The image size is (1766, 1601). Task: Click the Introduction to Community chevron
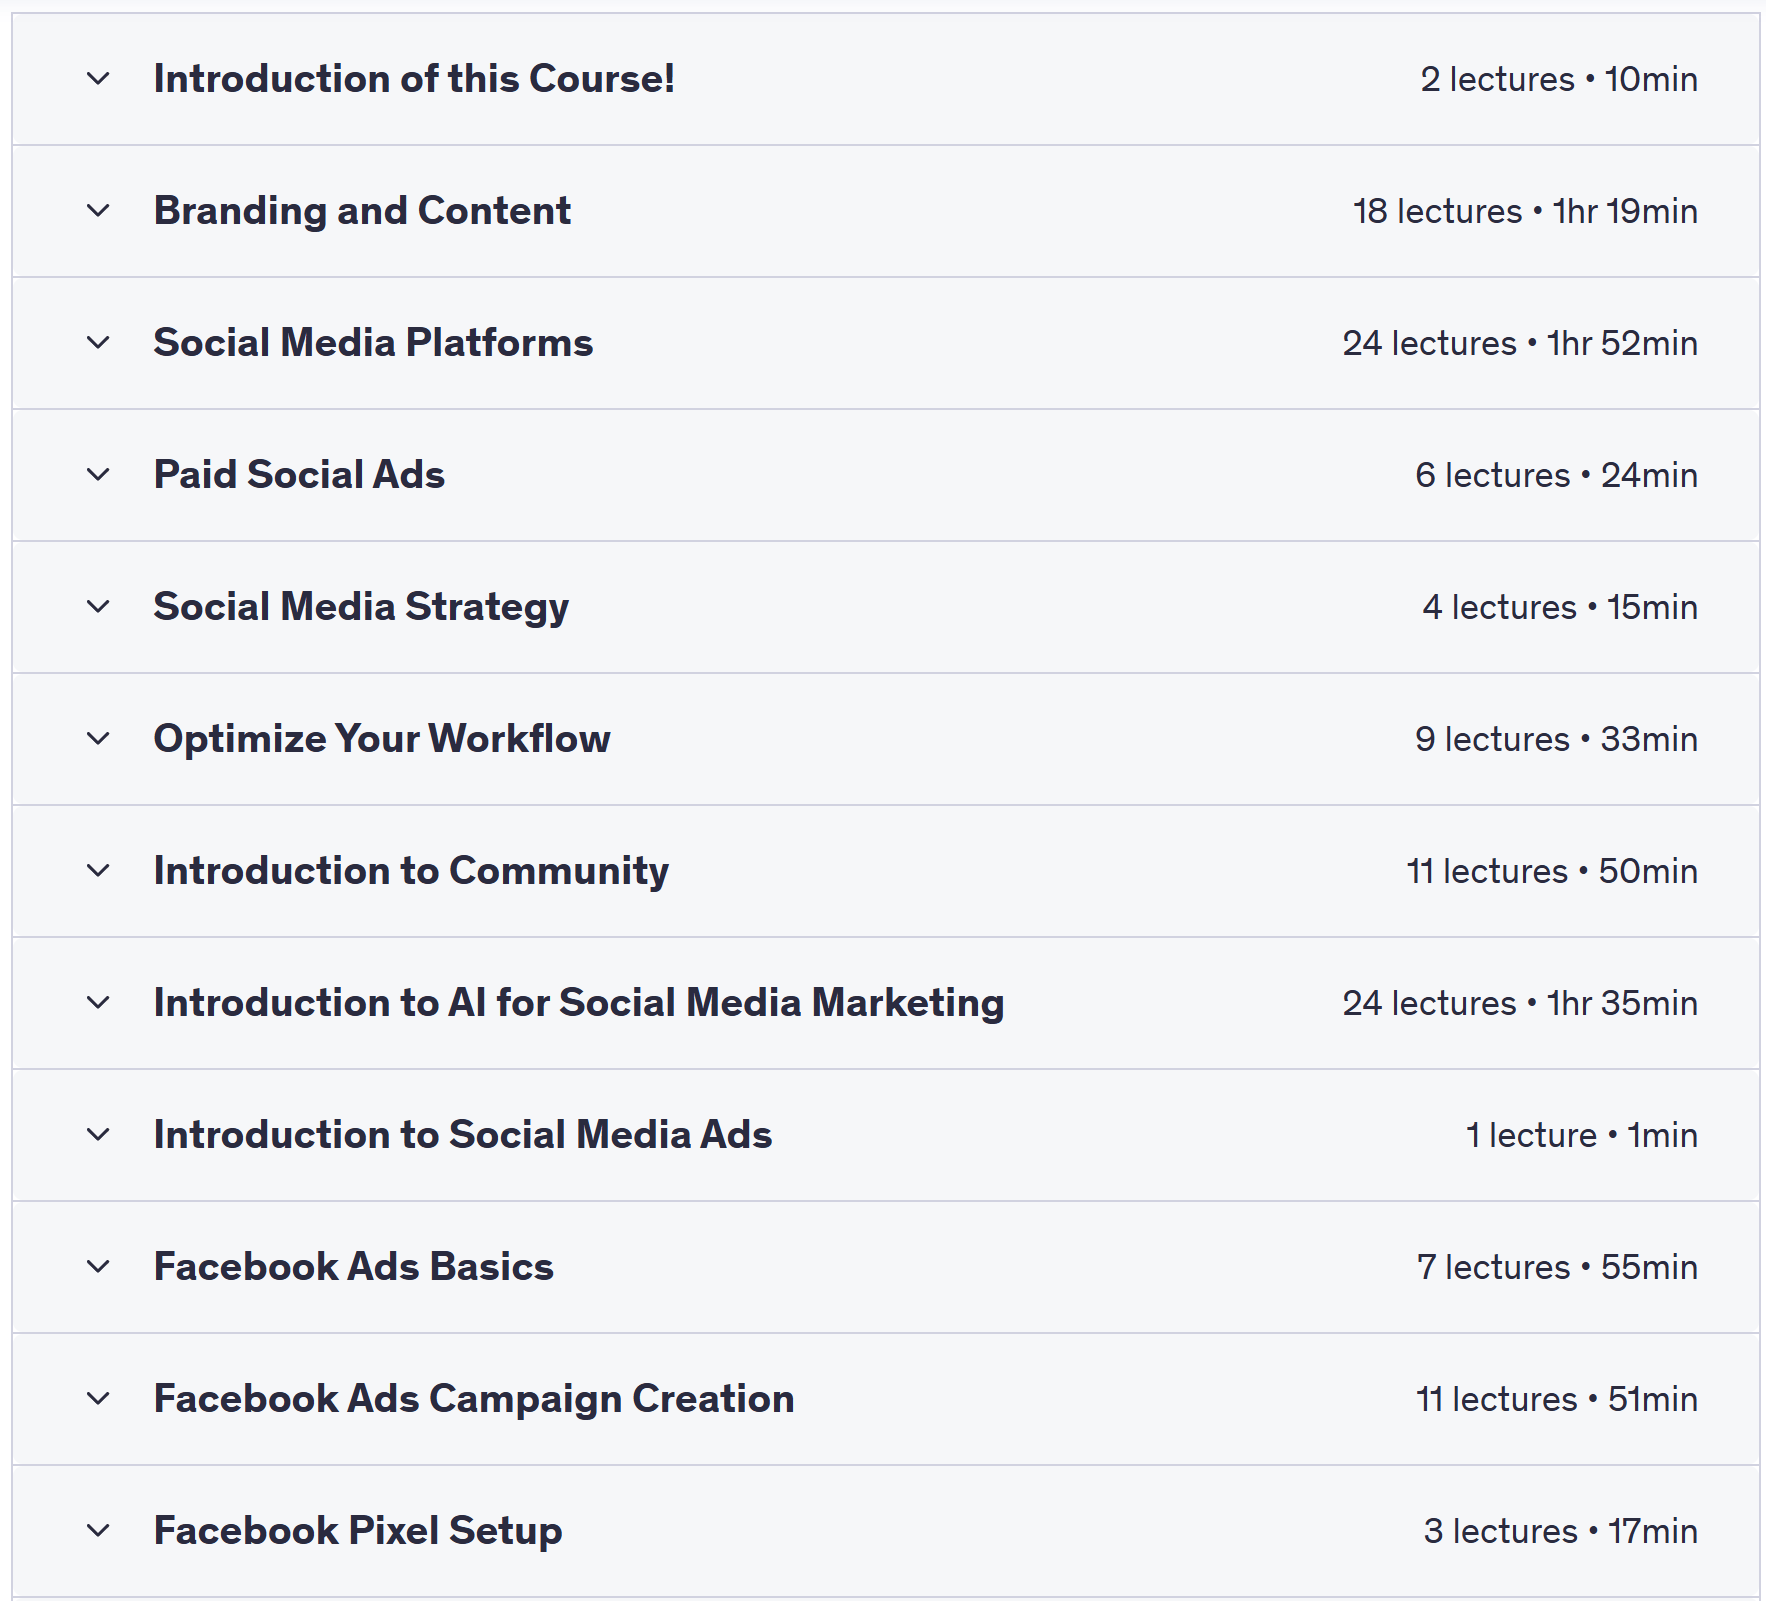pos(98,871)
